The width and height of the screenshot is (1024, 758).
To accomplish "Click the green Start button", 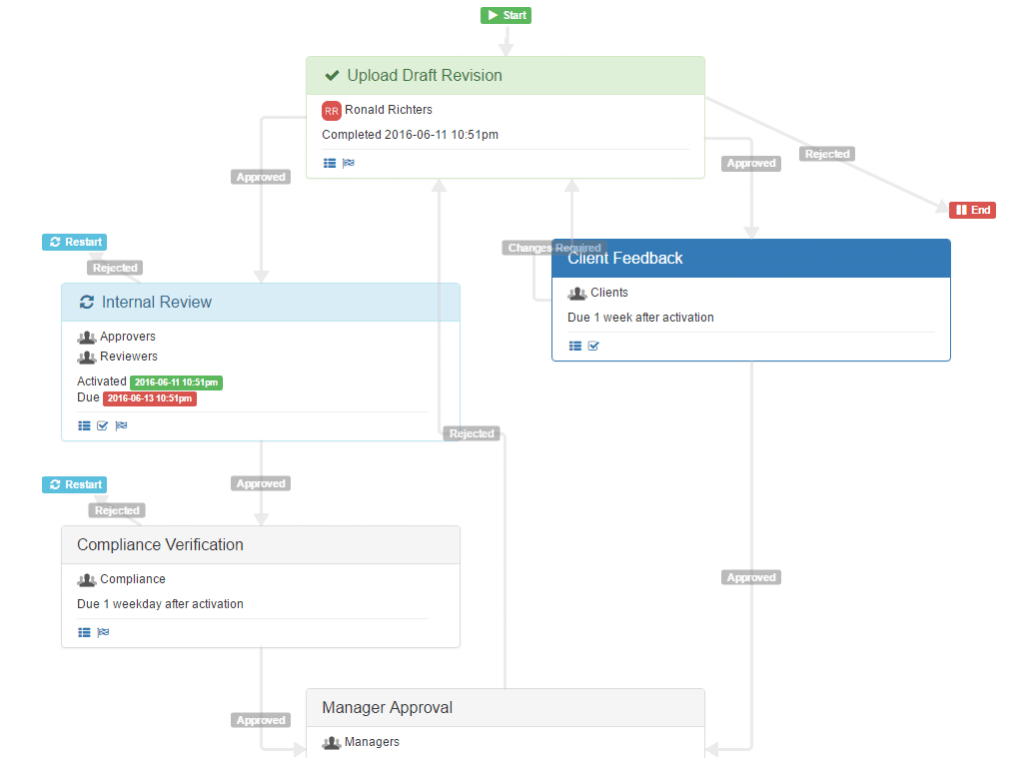I will point(506,15).
